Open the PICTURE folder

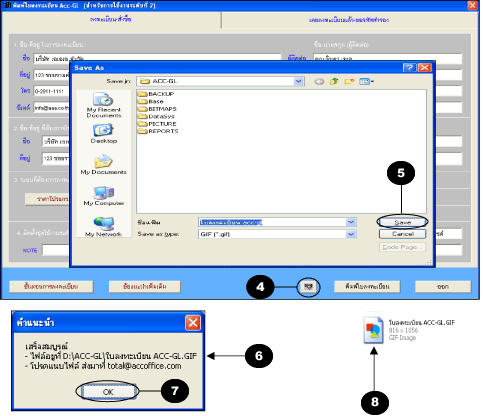[157, 124]
